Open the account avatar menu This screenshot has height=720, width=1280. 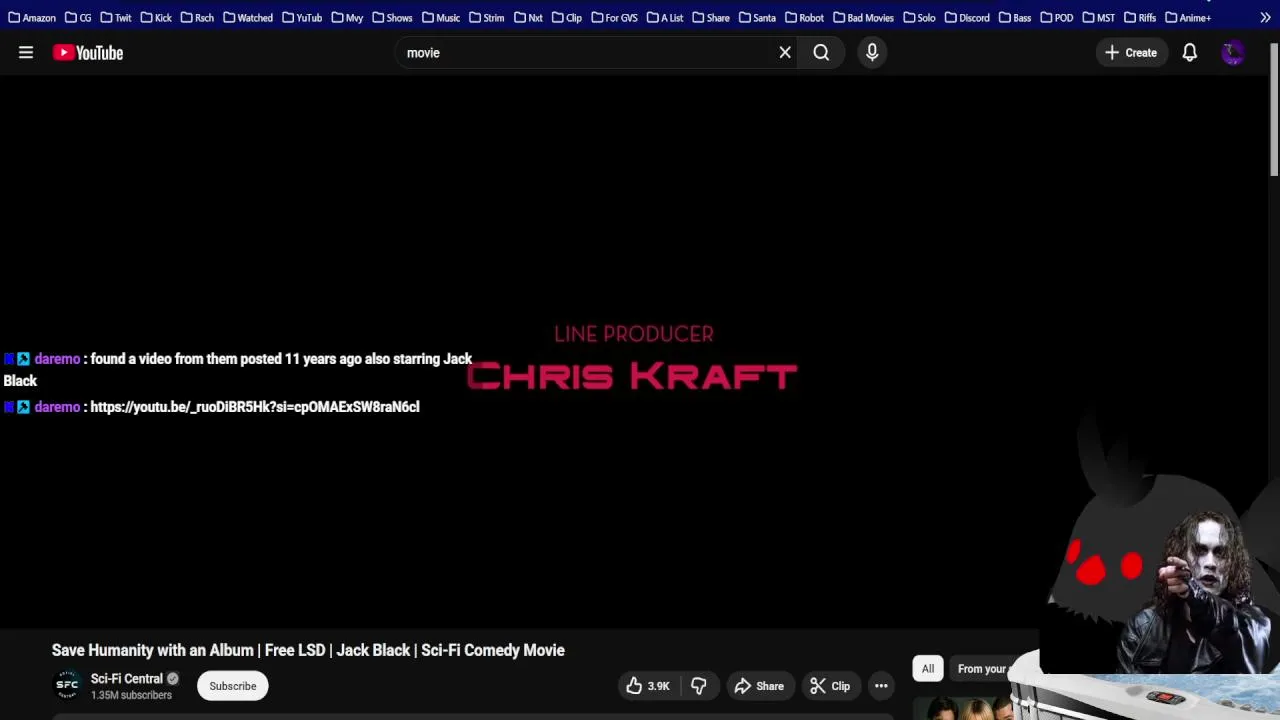(1232, 53)
